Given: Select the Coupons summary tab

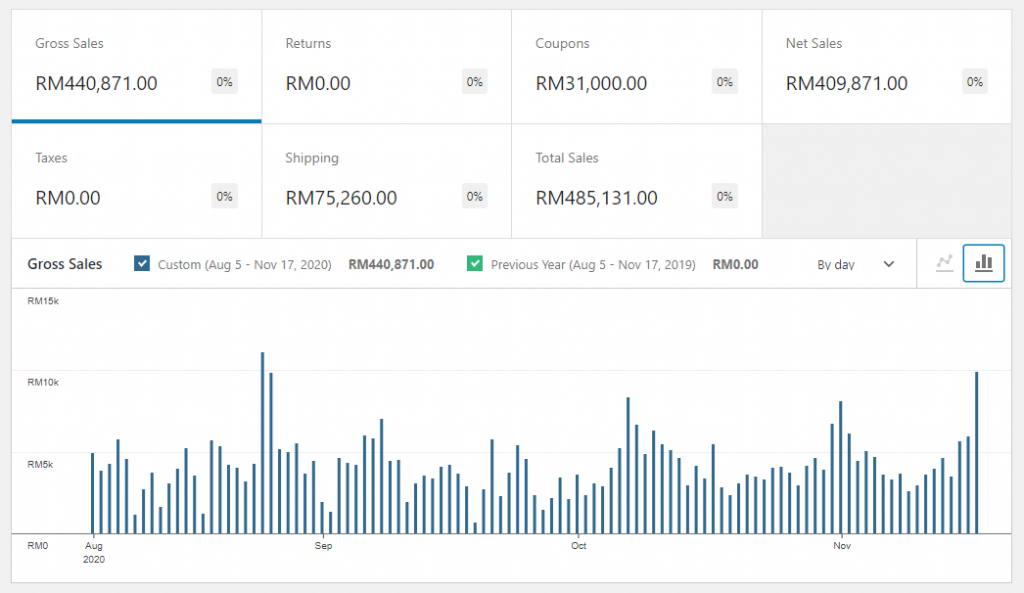Looking at the screenshot, I should pyautogui.click(x=637, y=66).
